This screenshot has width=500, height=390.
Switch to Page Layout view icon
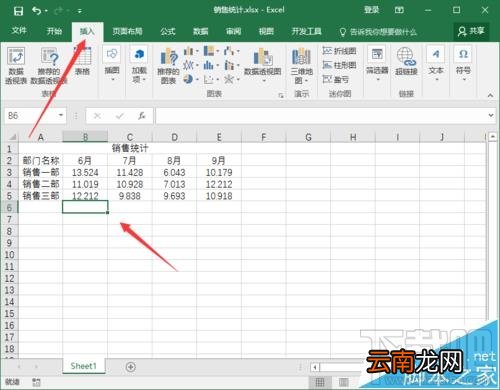344,382
